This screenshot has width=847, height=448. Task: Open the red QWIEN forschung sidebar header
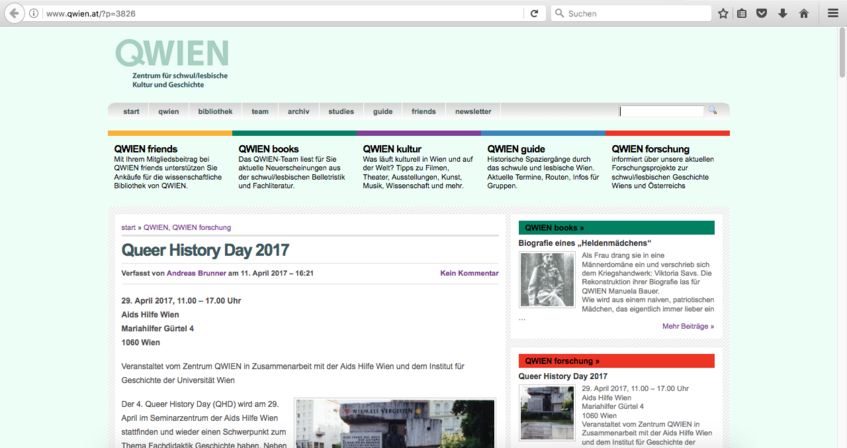coord(616,361)
